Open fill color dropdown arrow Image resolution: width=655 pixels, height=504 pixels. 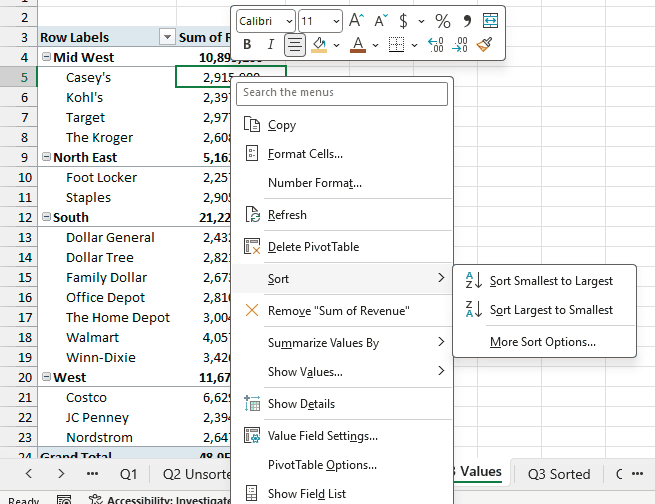click(337, 45)
